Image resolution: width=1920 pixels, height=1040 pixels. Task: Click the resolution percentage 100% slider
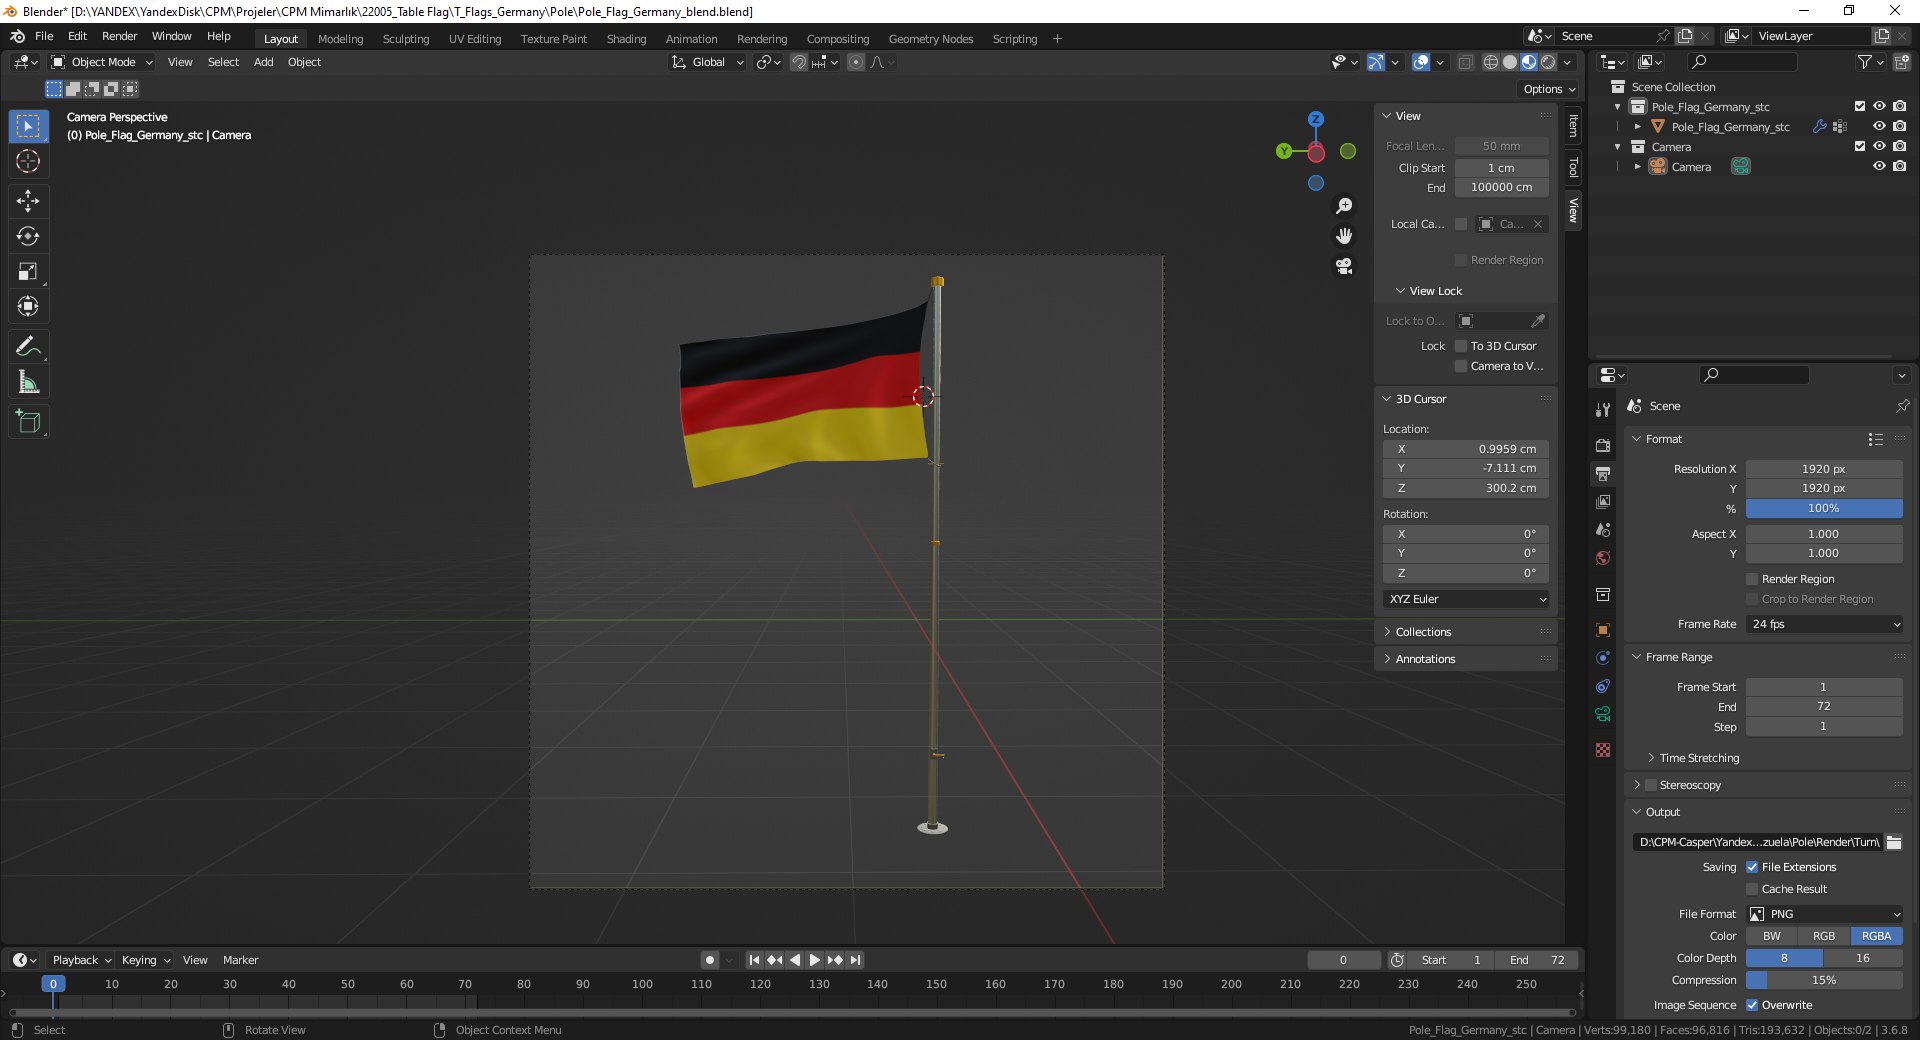click(1825, 508)
